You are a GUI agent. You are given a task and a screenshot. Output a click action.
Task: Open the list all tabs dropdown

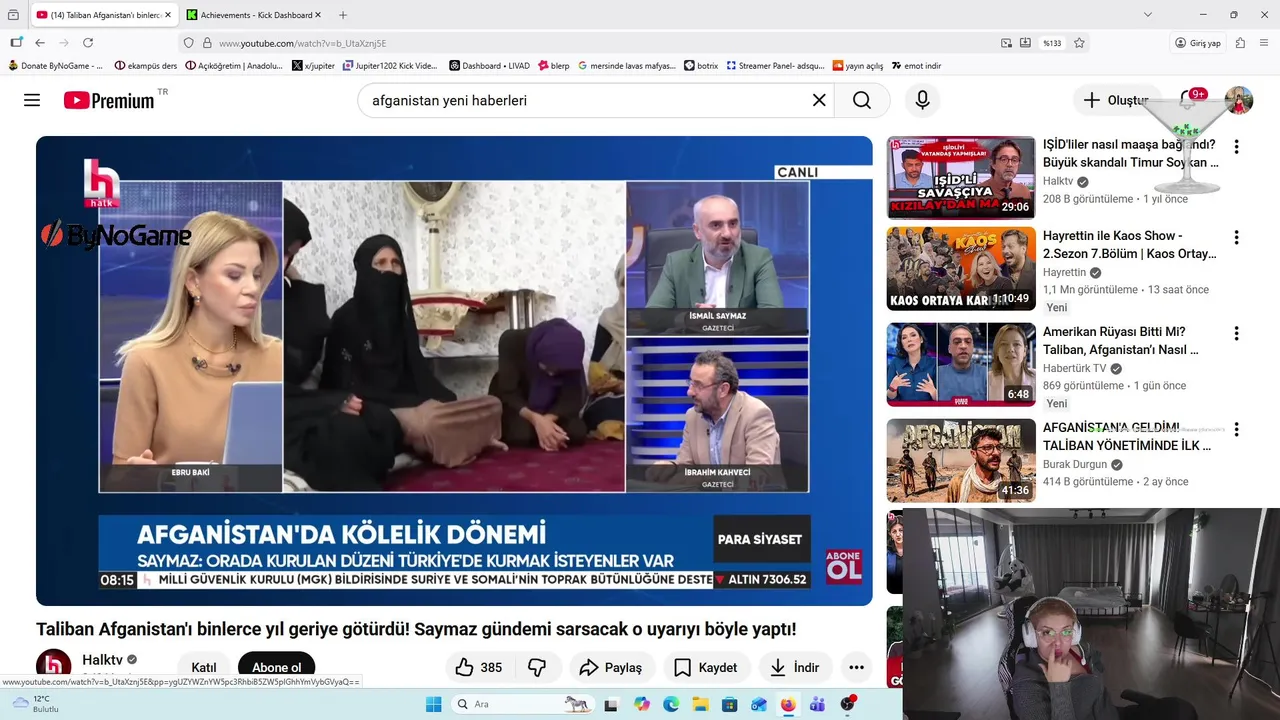point(1148,15)
